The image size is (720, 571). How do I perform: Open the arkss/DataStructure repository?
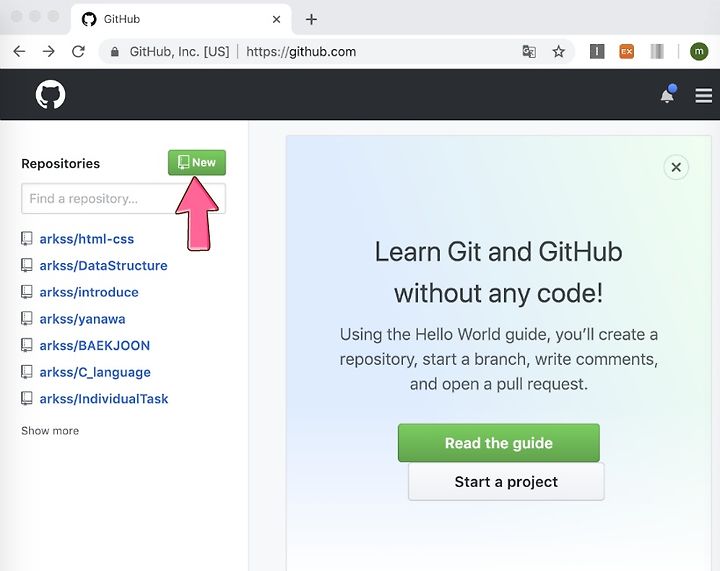click(x=103, y=265)
